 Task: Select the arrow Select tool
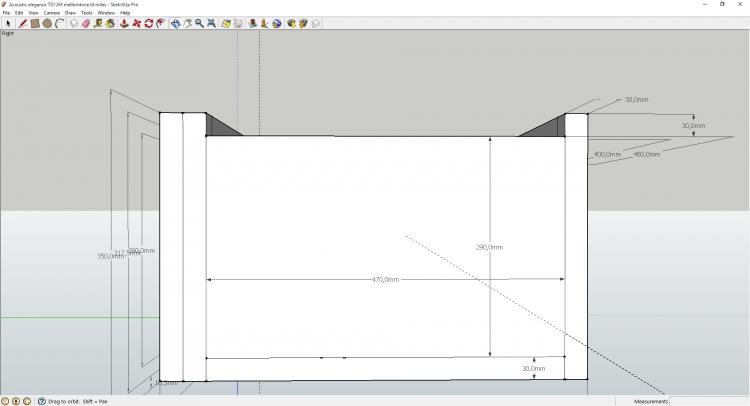pyautogui.click(x=8, y=23)
